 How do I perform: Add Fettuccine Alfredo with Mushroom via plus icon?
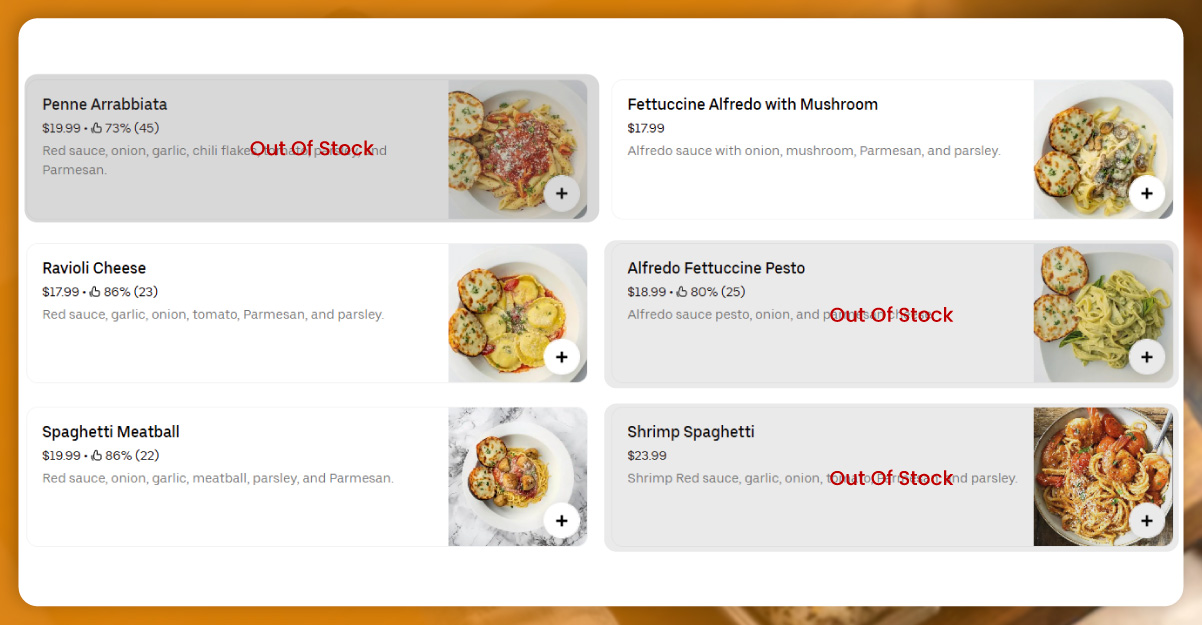point(1146,193)
